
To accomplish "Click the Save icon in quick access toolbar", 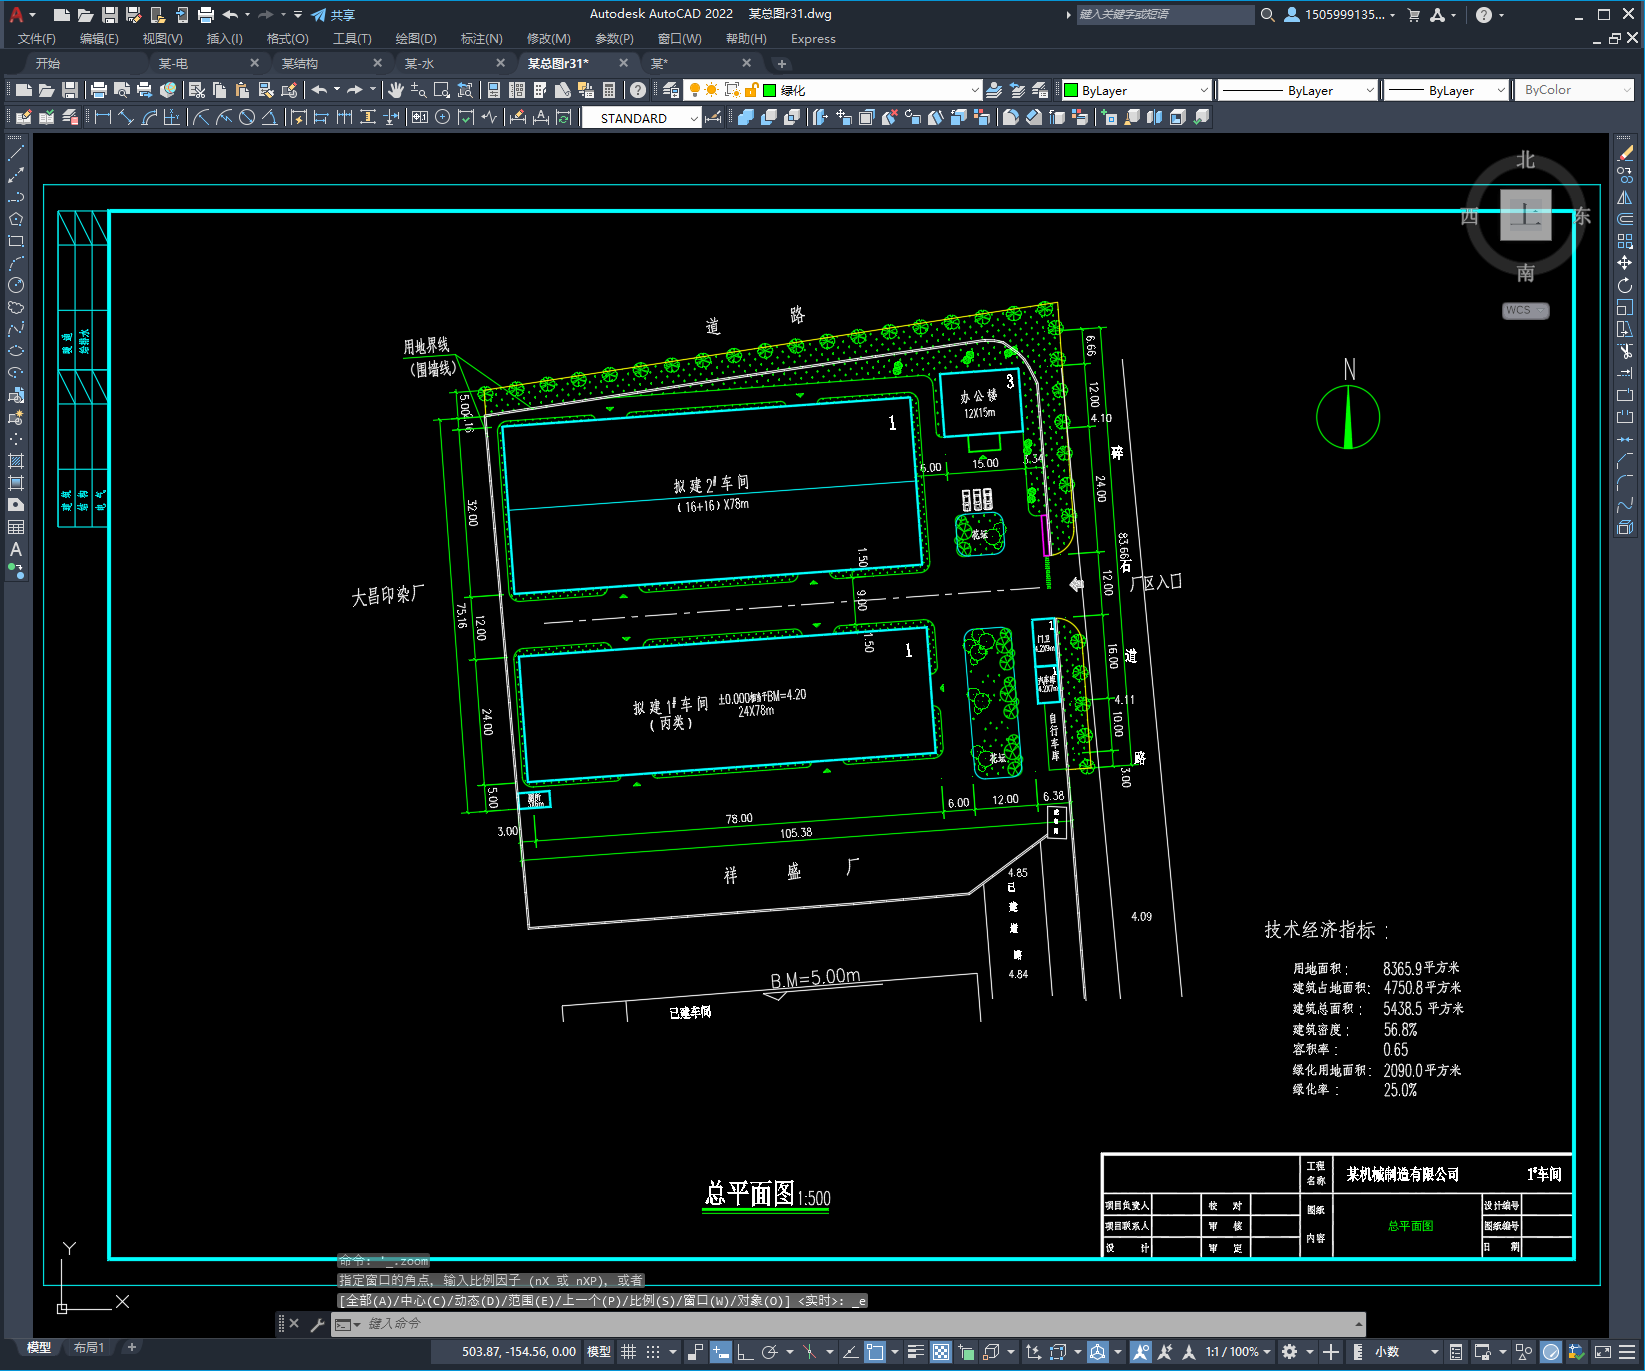I will [x=110, y=14].
